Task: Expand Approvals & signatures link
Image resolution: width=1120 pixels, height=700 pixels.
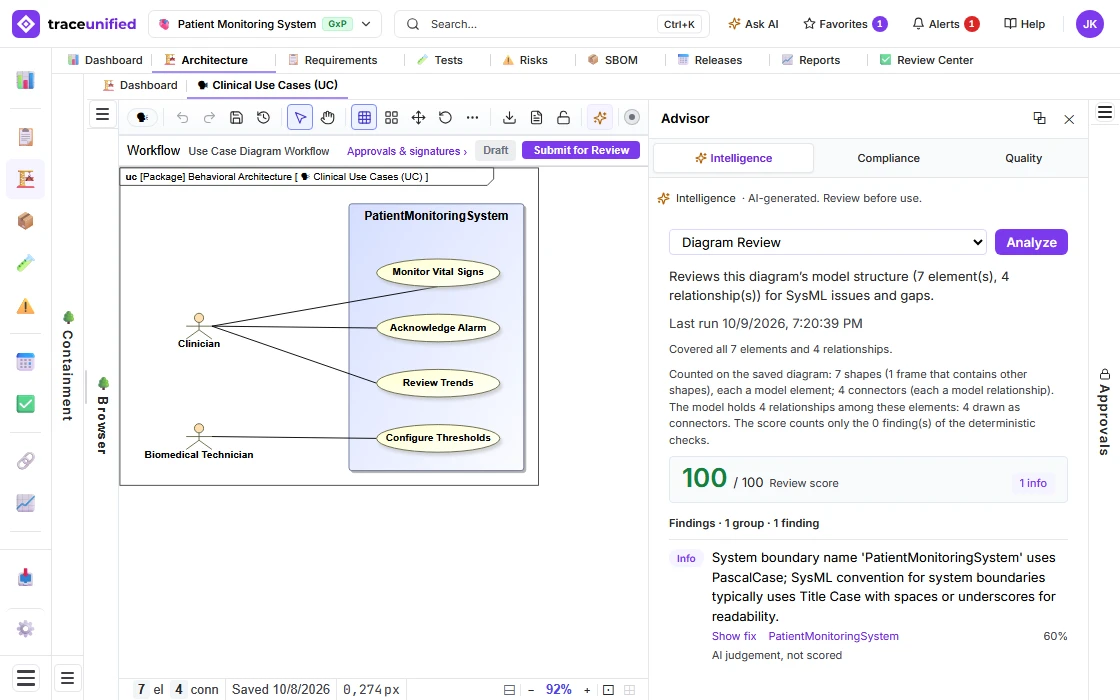Action: tap(406, 151)
